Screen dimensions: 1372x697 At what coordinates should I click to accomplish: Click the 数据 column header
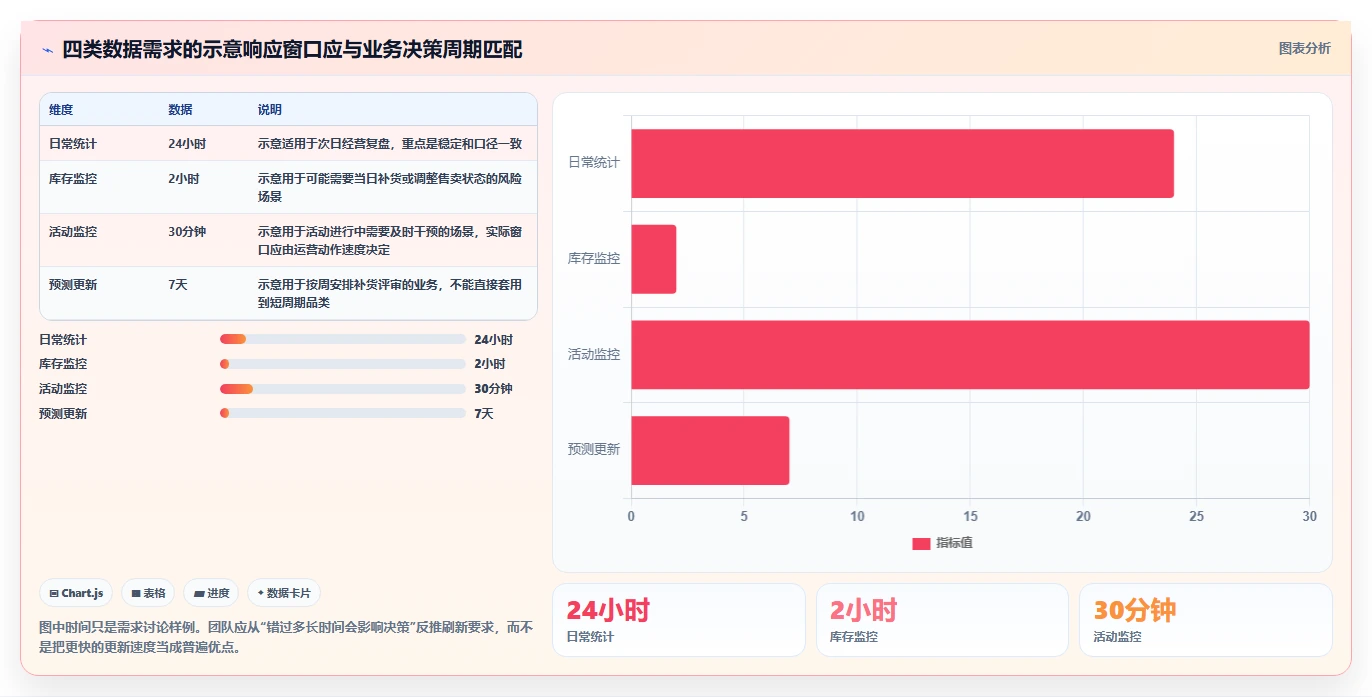181,110
